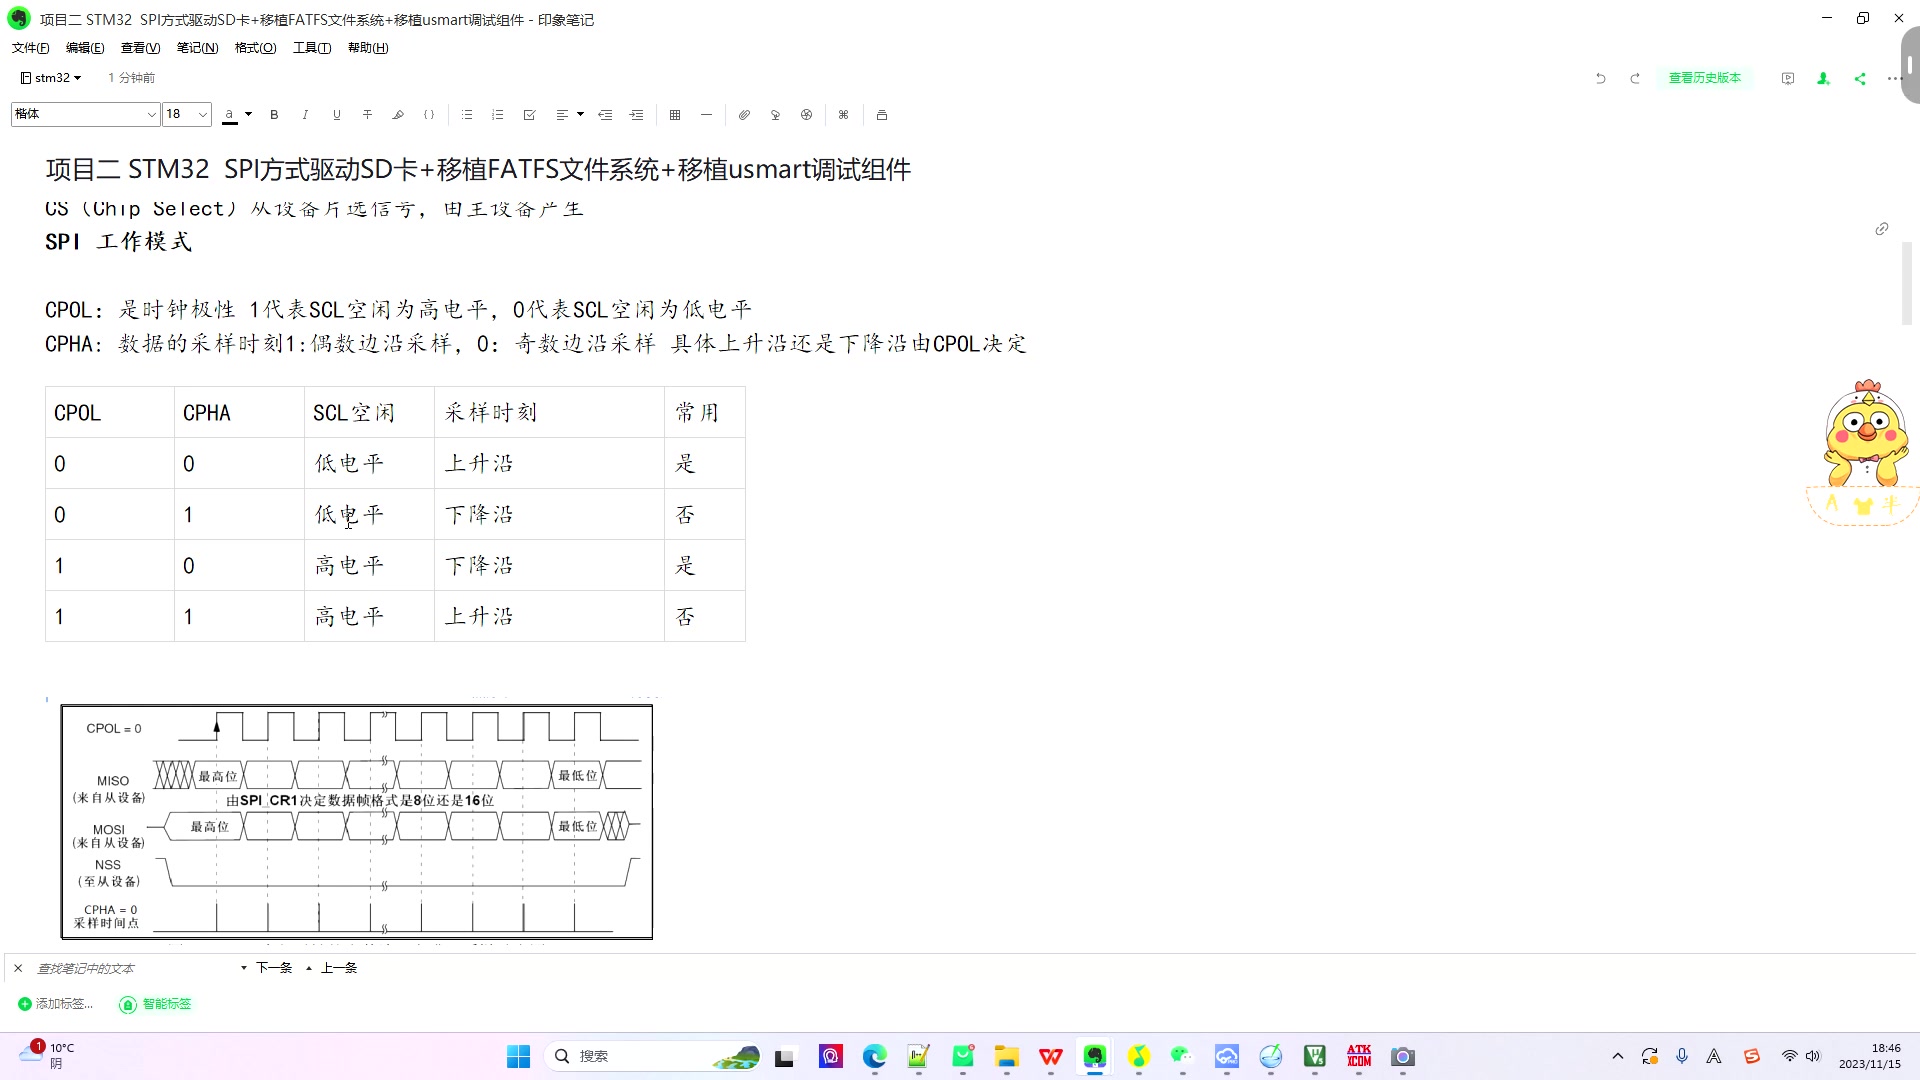Click the add collaborator icon
1920x1080 pixels.
tap(1823, 78)
